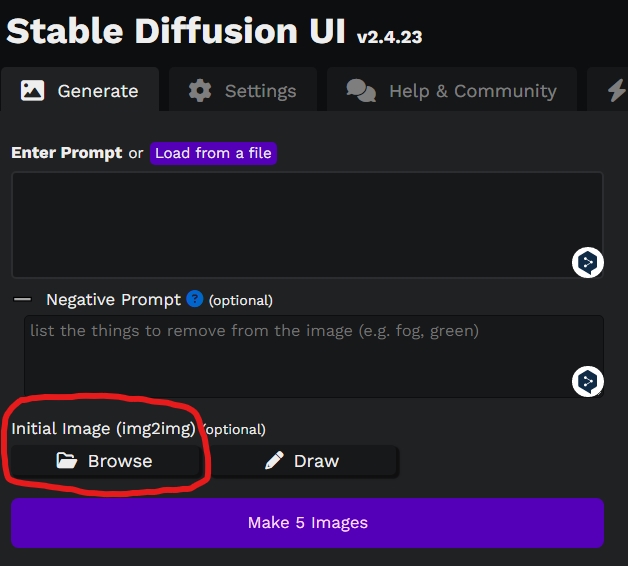Click the Load from a file button
This screenshot has width=628, height=566.
click(213, 153)
